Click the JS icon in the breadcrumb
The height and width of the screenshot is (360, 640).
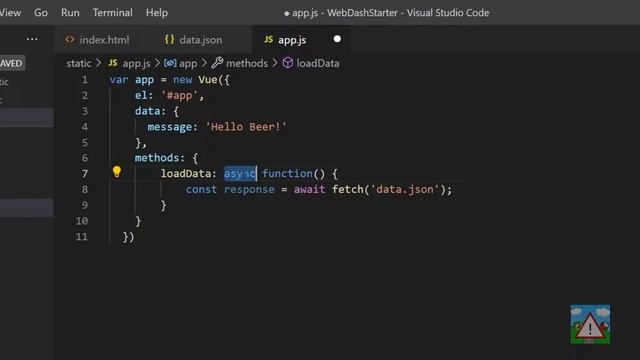pyautogui.click(x=113, y=63)
